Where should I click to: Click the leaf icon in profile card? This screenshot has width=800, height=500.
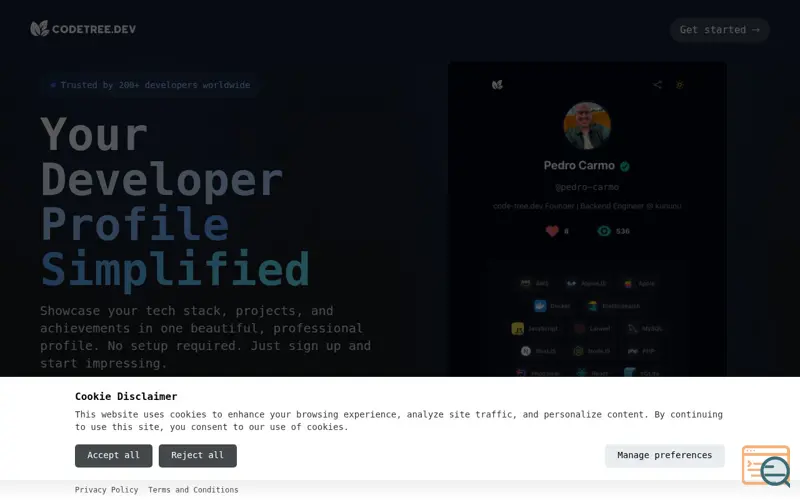497,85
